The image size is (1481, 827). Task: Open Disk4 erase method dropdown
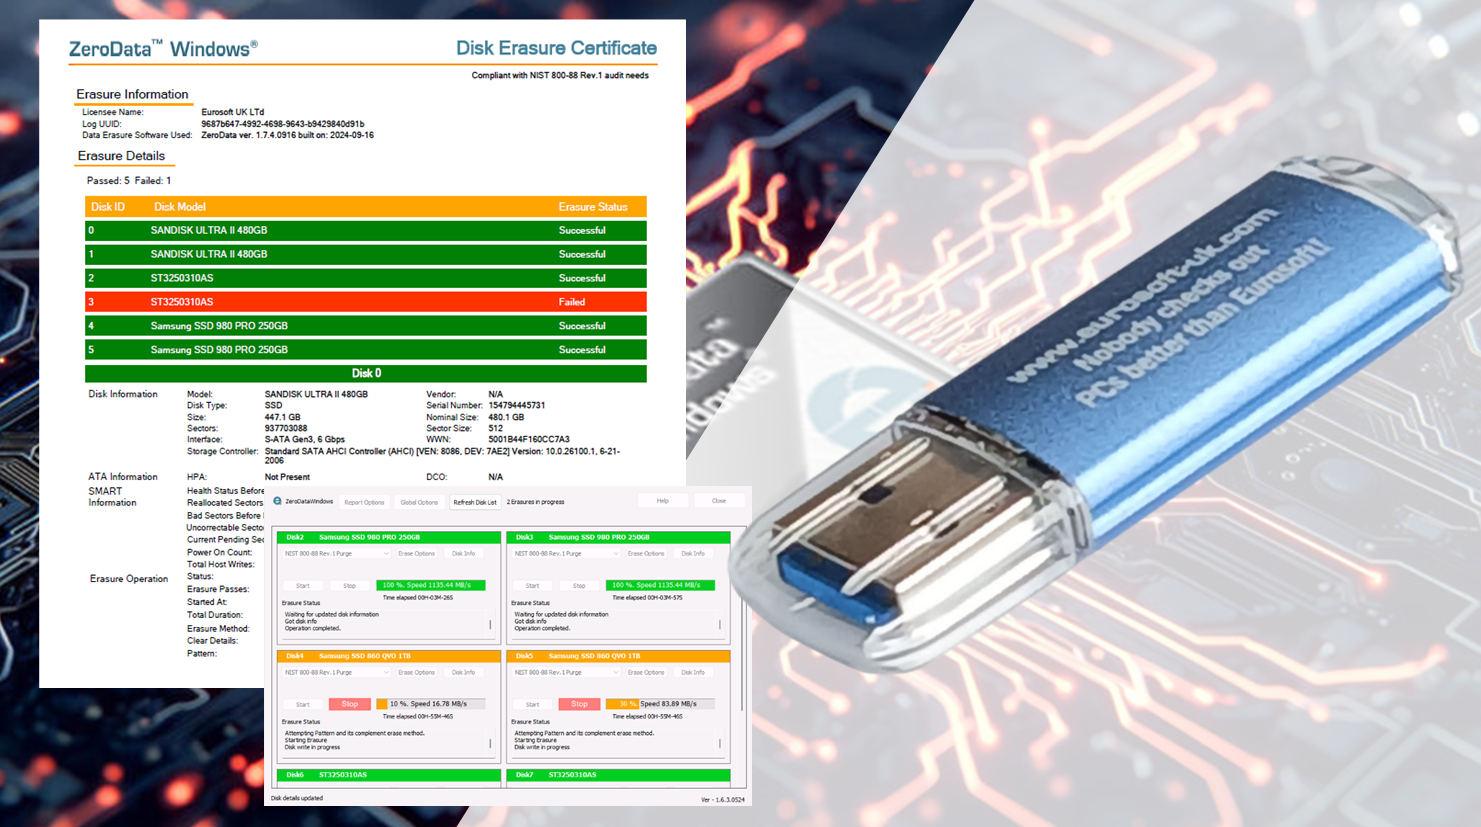point(336,672)
